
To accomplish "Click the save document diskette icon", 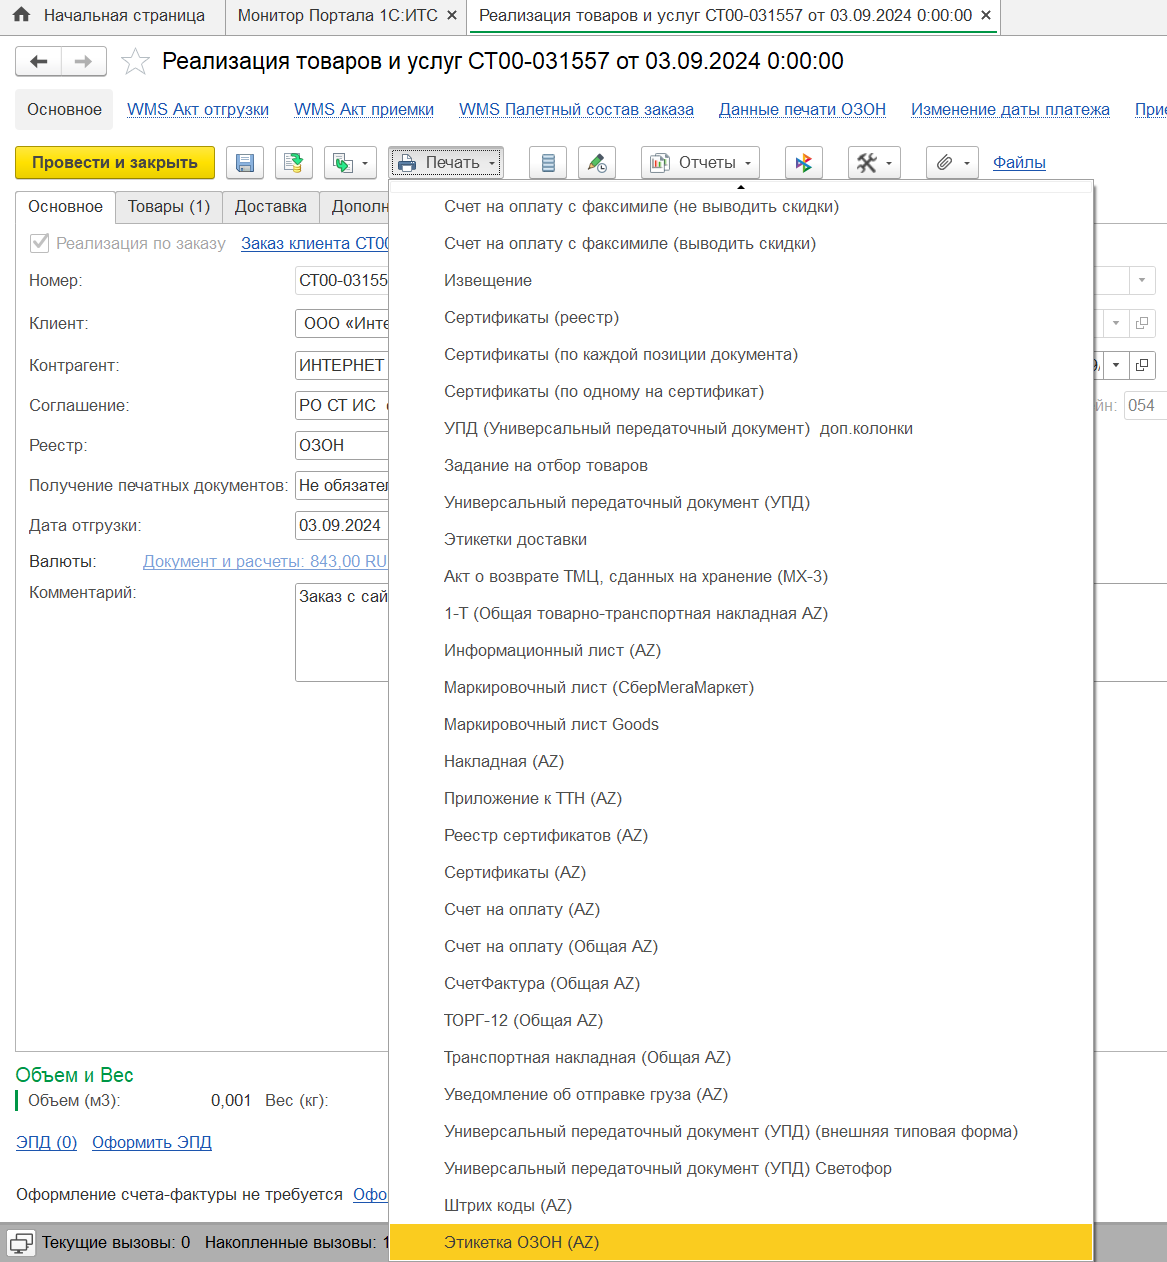I will [245, 163].
